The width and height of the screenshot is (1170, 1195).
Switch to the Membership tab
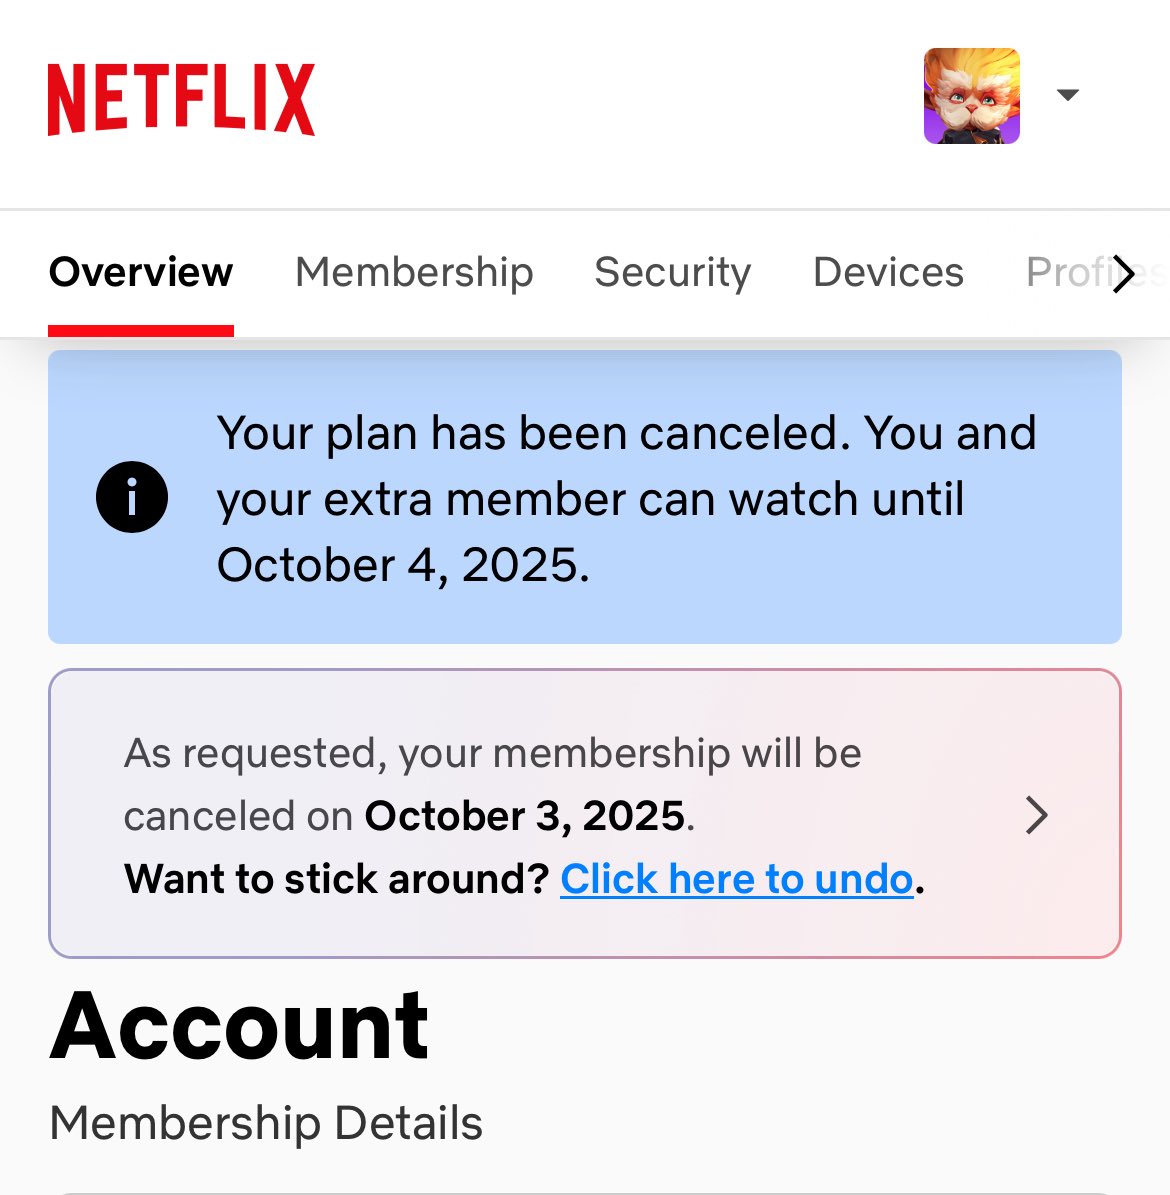pyautogui.click(x=414, y=272)
